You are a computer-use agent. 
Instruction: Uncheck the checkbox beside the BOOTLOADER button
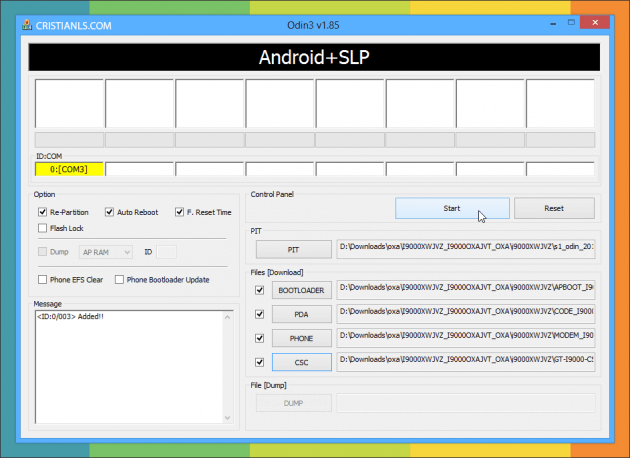tap(260, 290)
